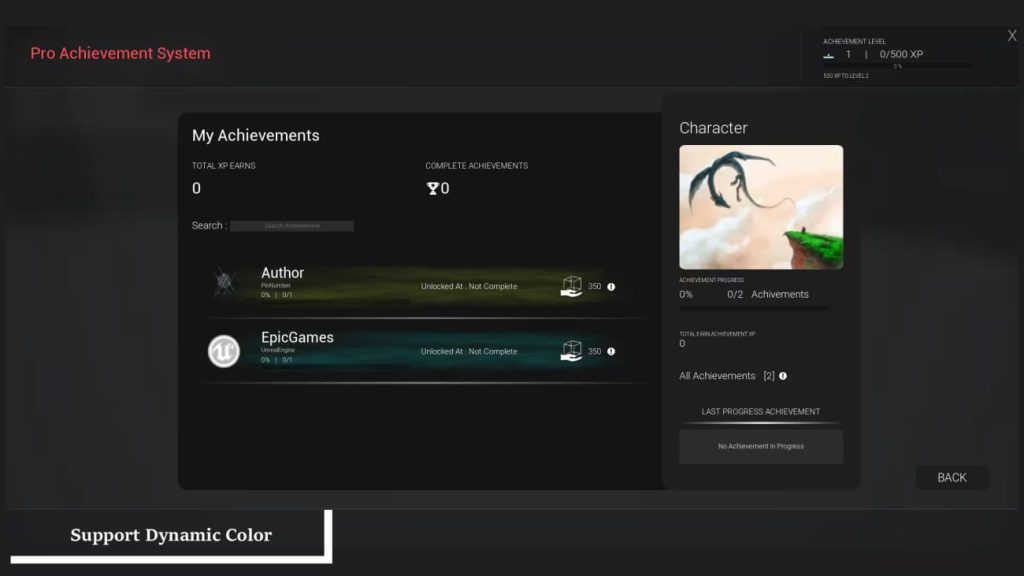Click the Unreal Engine logo on EpicGames achievement
The height and width of the screenshot is (576, 1024).
(223, 351)
